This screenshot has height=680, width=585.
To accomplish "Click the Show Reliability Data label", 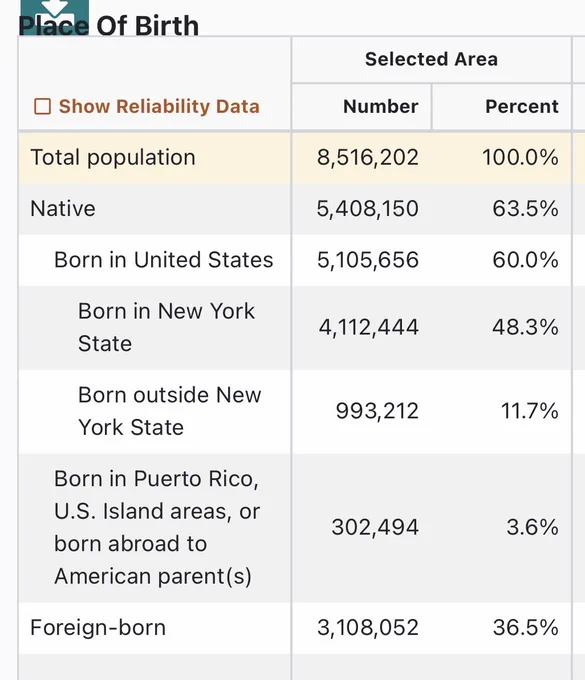I will (159, 106).
